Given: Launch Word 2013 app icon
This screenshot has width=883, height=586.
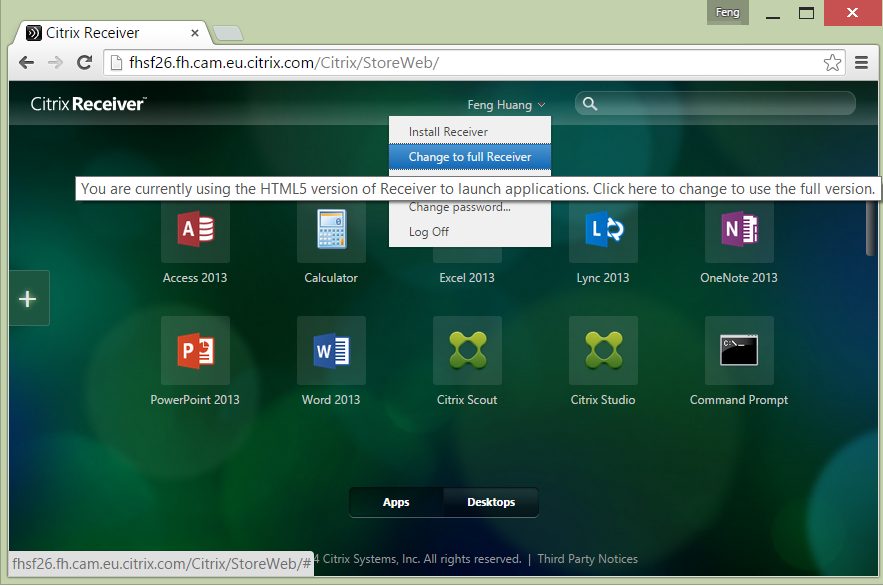Looking at the screenshot, I should pyautogui.click(x=331, y=351).
